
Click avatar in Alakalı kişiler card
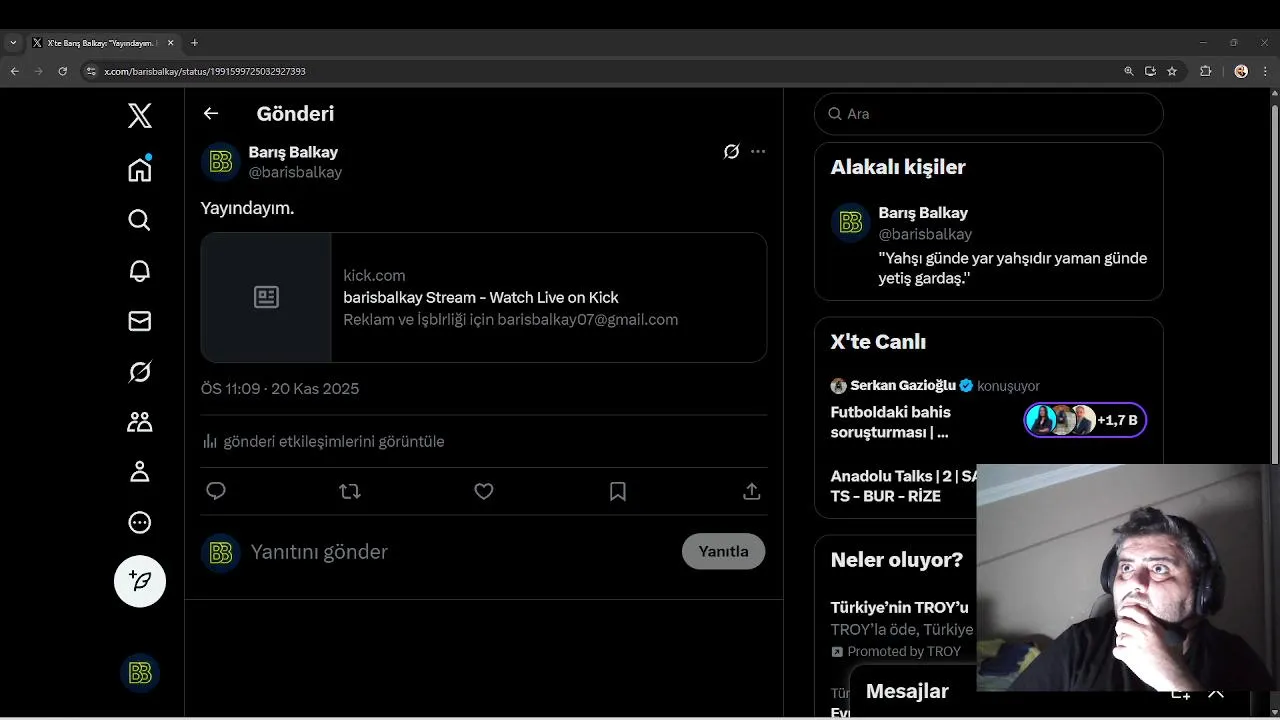tap(851, 223)
